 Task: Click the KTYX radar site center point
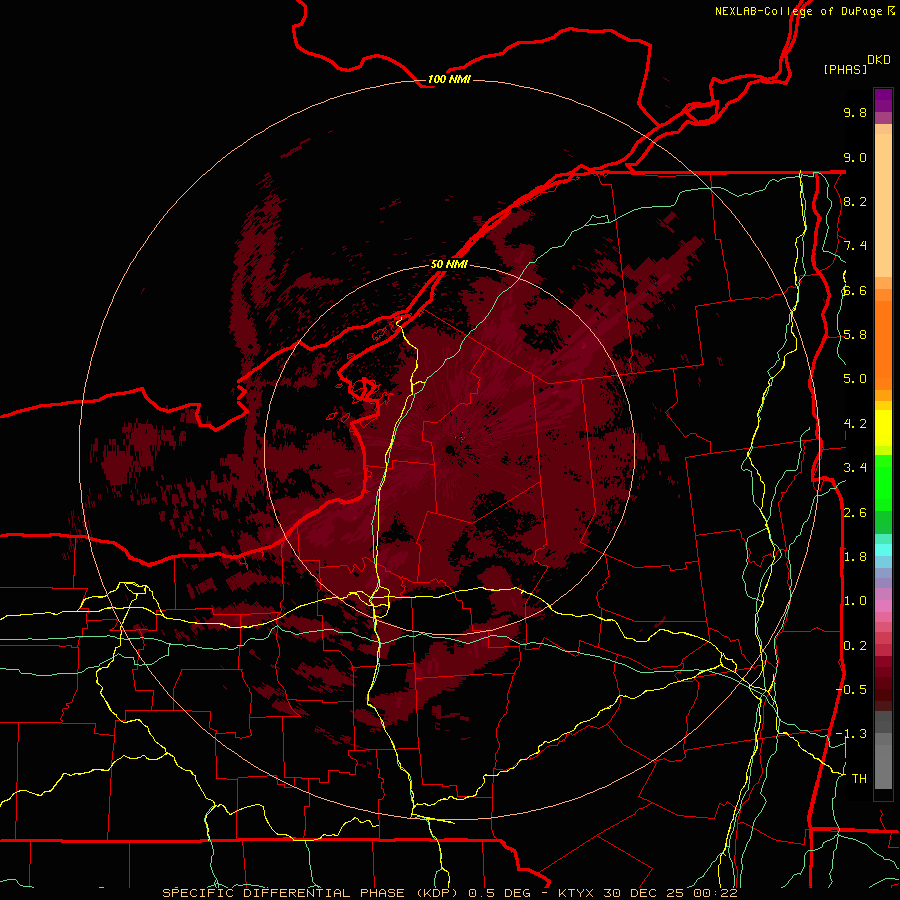point(449,449)
